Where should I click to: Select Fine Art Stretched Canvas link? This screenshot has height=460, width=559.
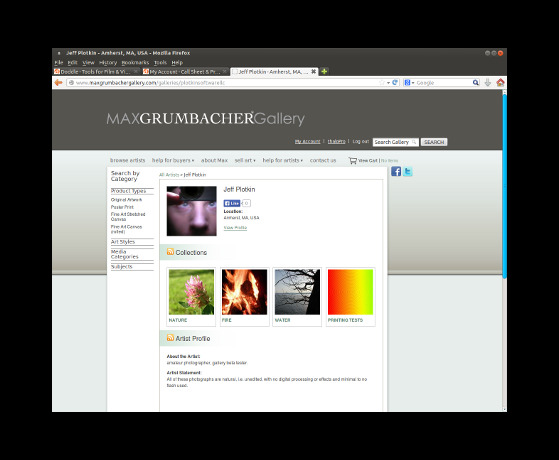click(128, 217)
